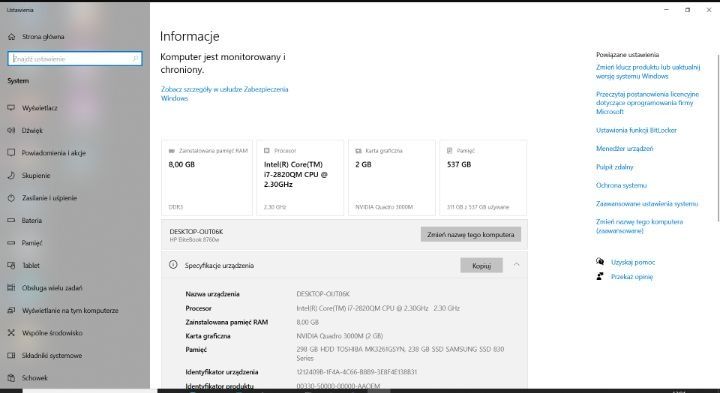The width and height of the screenshot is (720, 393).
Task: Click the Identyfikator urządzenia value
Action: (357, 372)
